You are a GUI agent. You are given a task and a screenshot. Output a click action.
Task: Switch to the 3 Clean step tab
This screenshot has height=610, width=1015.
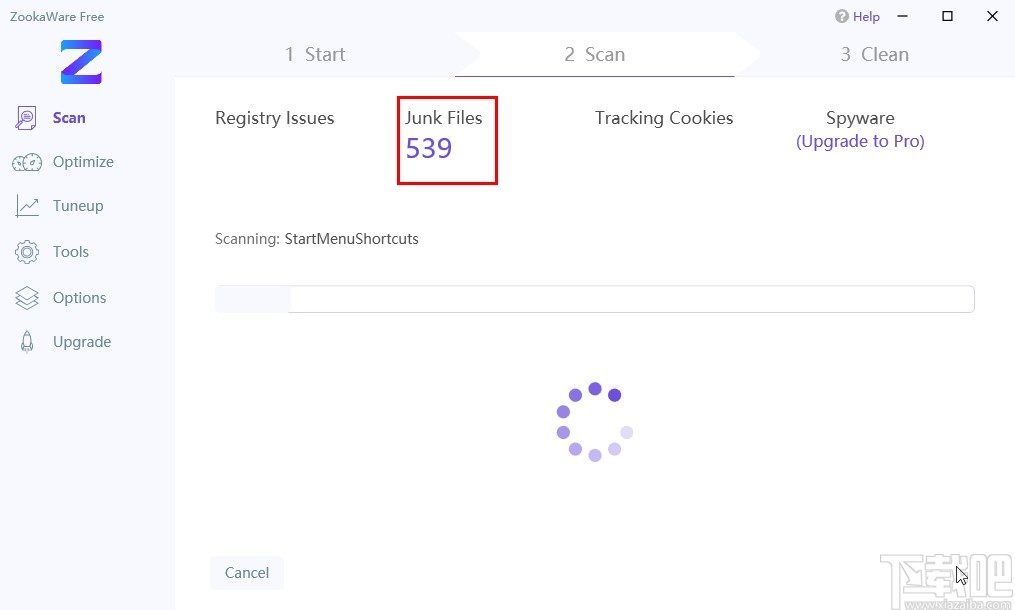[x=874, y=55]
